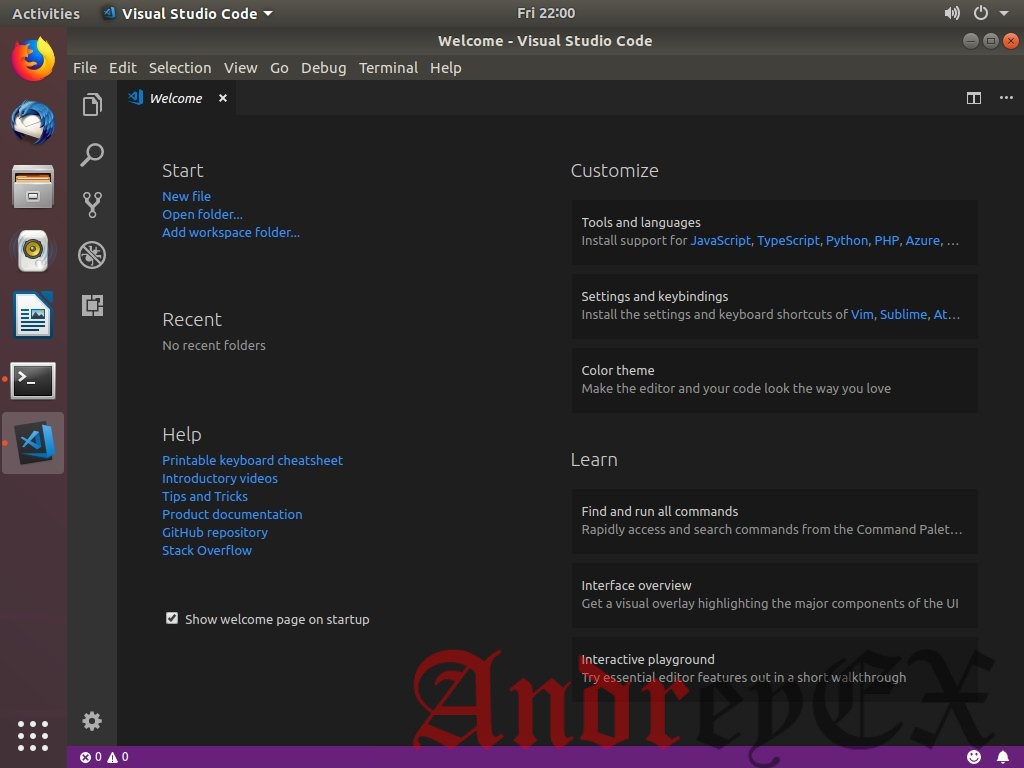Screen dimensions: 1024x768
Task: Install Azure support link
Action: [923, 240]
